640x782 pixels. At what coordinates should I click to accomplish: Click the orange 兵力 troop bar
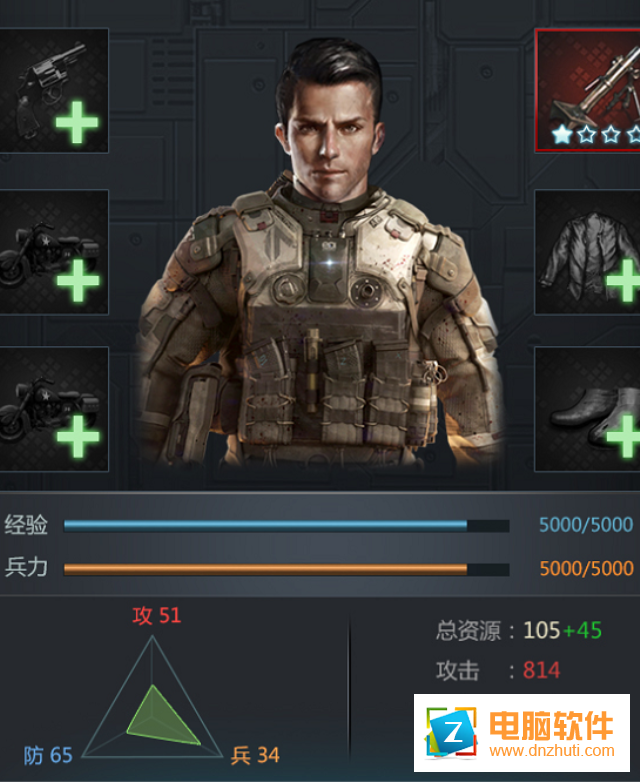point(286,569)
